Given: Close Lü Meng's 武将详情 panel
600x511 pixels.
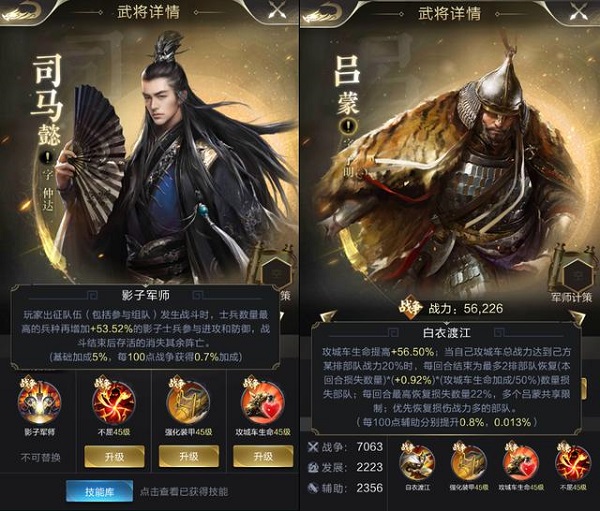Looking at the screenshot, I should click(579, 11).
